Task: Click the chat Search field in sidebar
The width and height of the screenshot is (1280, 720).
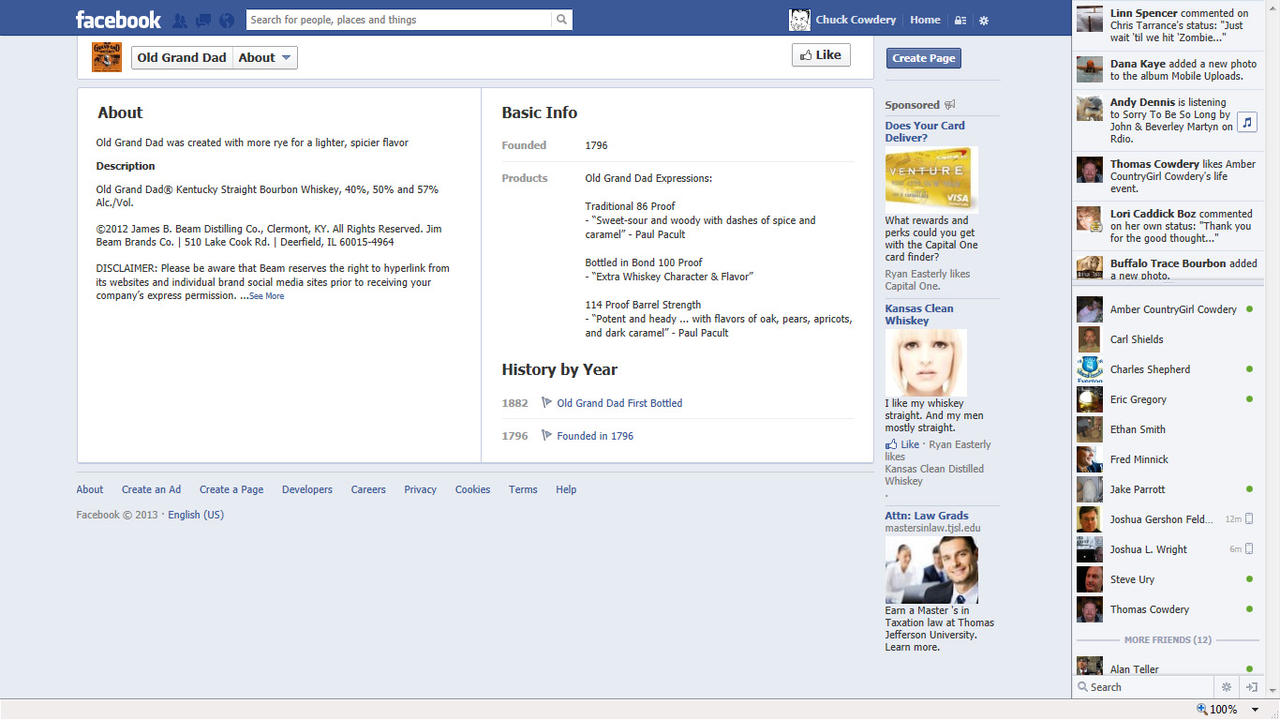Action: 1144,687
